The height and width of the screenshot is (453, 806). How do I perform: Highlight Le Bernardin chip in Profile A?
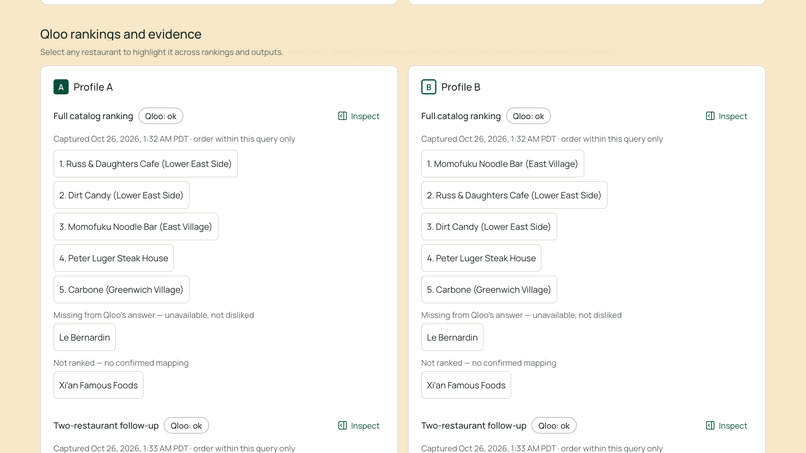pyautogui.click(x=84, y=337)
